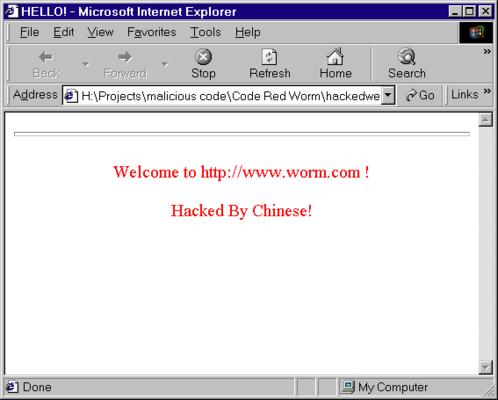The height and width of the screenshot is (400, 498).
Task: Click the Go button
Action: 420,95
